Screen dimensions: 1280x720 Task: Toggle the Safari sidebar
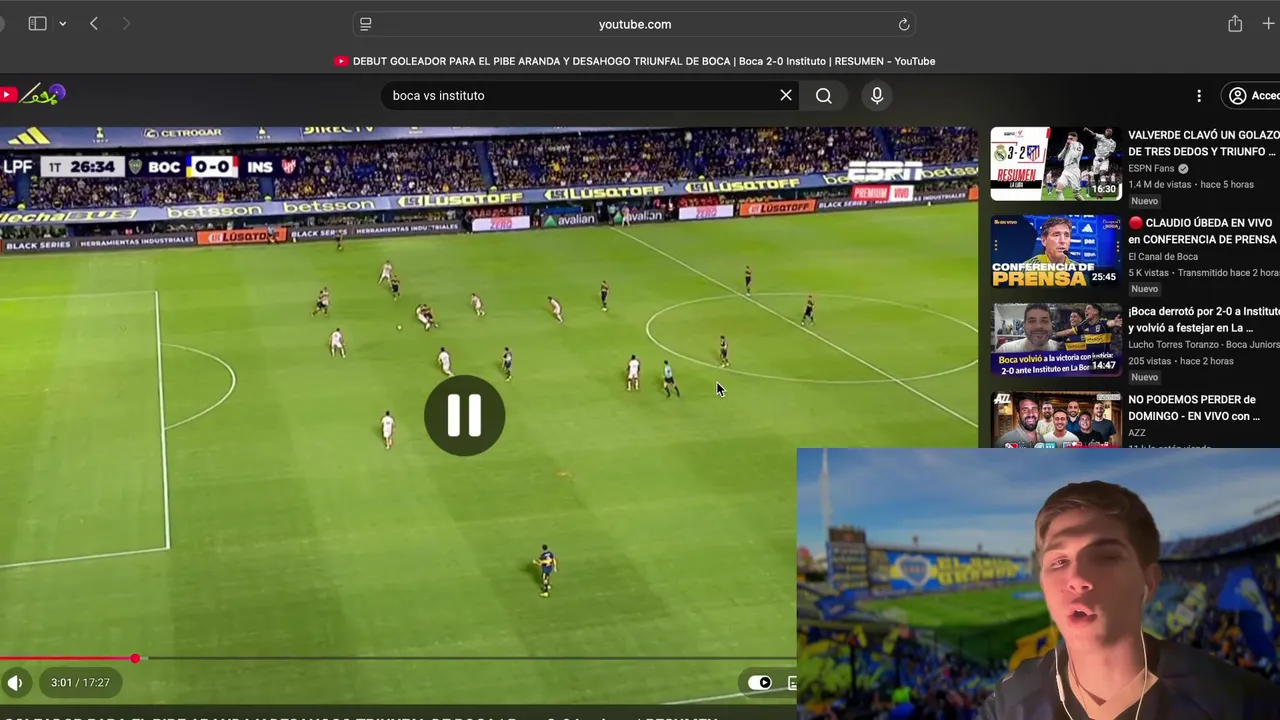pyautogui.click(x=37, y=24)
